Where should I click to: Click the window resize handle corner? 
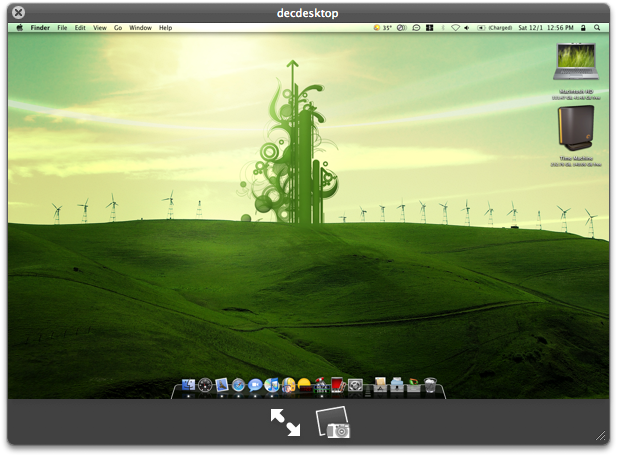pyautogui.click(x=601, y=436)
